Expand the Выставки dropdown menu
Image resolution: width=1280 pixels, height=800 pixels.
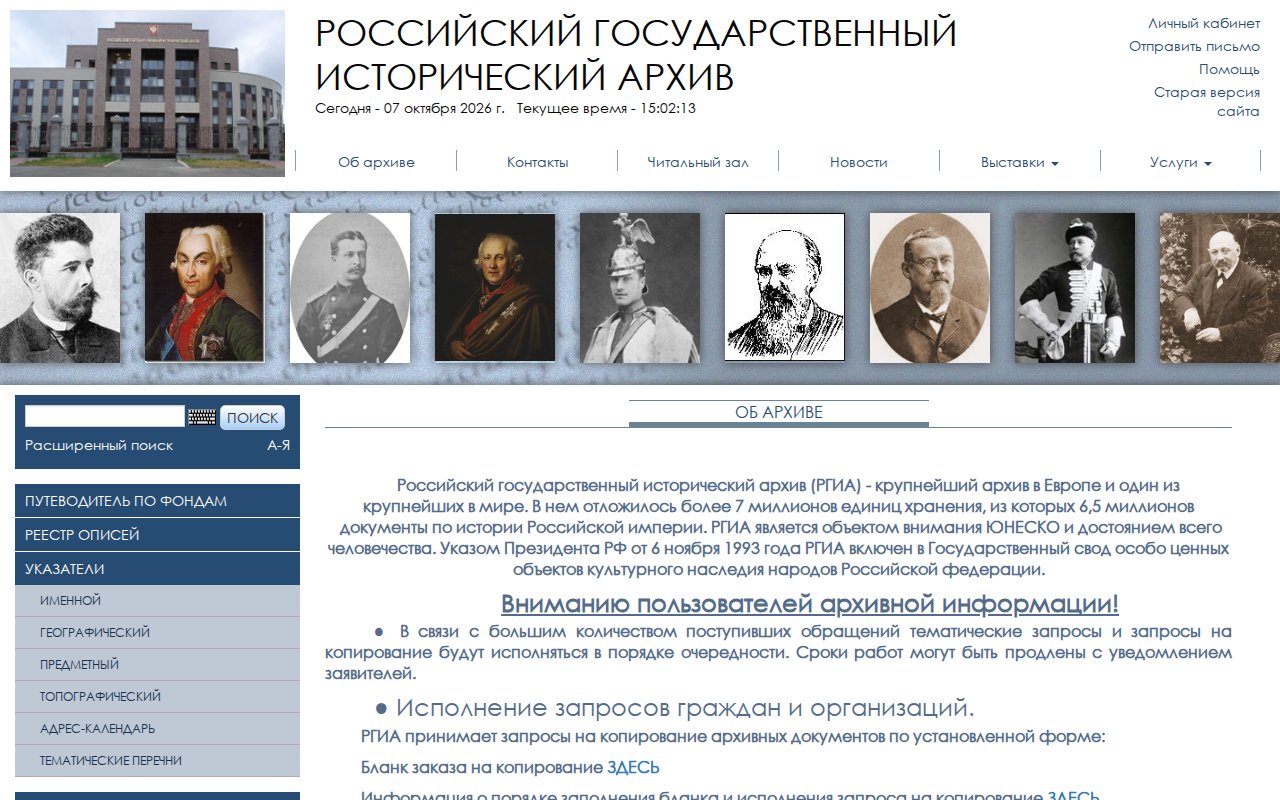tap(1019, 162)
